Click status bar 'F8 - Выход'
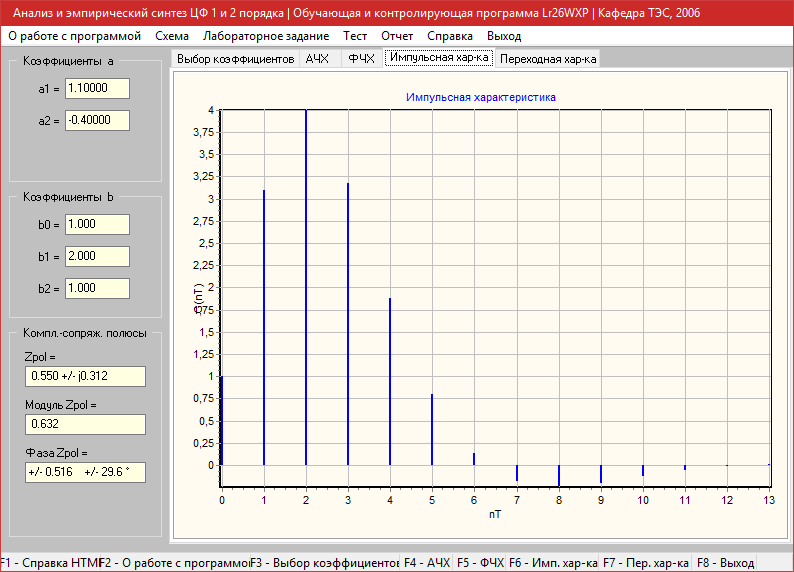Viewport: 794px width, 572px height. [x=725, y=563]
